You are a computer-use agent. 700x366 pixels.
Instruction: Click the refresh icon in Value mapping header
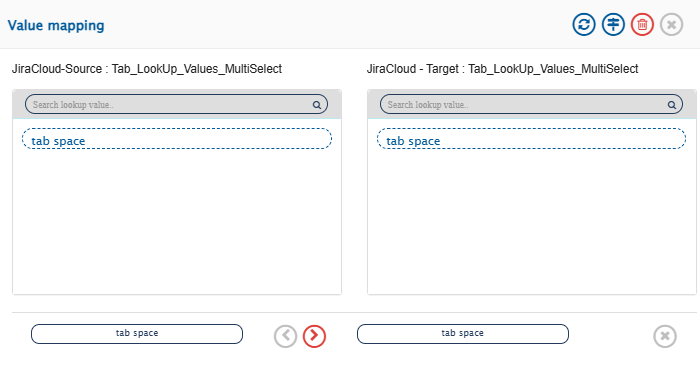point(584,24)
